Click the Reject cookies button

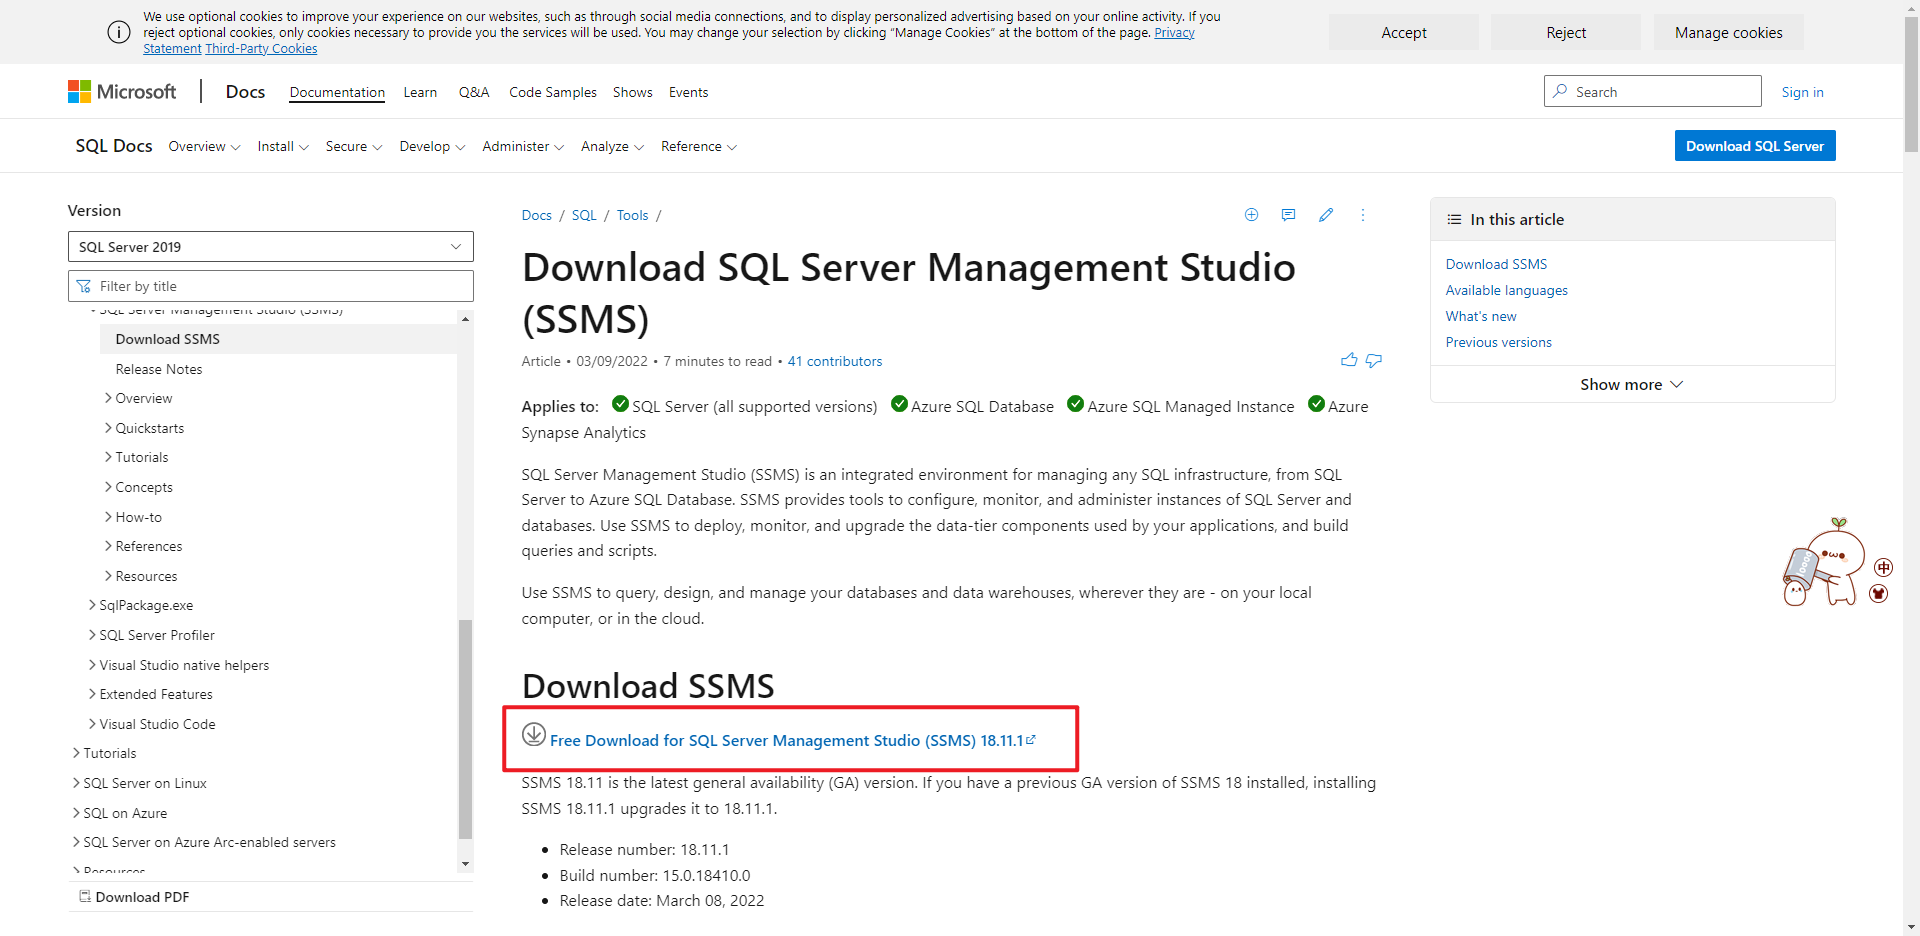(1566, 32)
